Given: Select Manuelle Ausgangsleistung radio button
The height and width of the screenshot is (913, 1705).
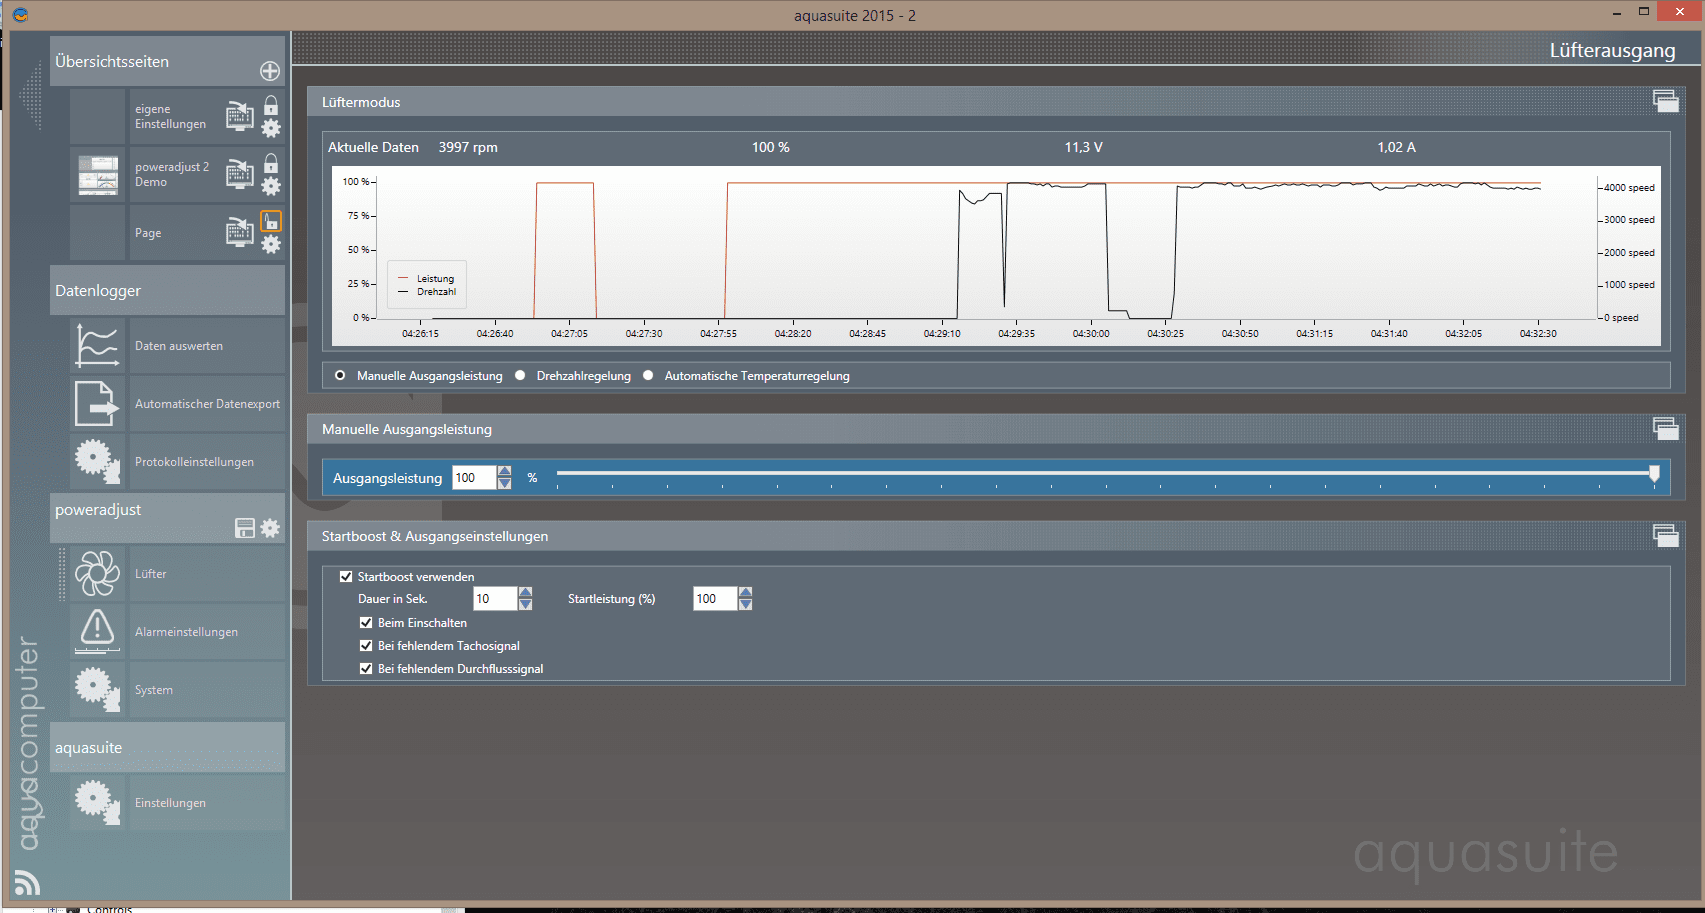Looking at the screenshot, I should pyautogui.click(x=340, y=376).
